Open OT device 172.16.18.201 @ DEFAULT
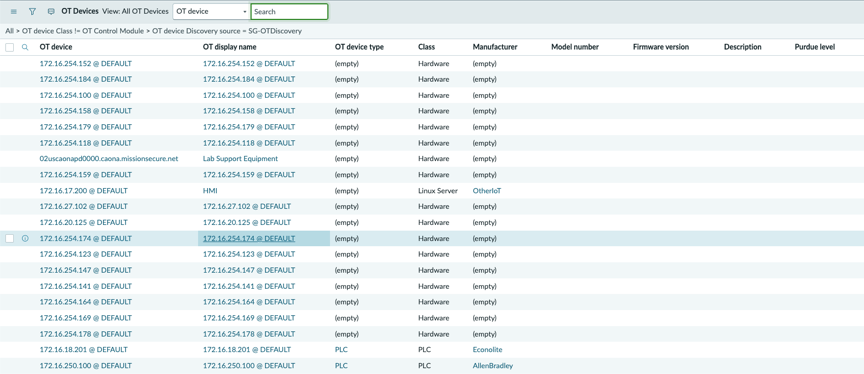This screenshot has height=374, width=864. pyautogui.click(x=83, y=350)
